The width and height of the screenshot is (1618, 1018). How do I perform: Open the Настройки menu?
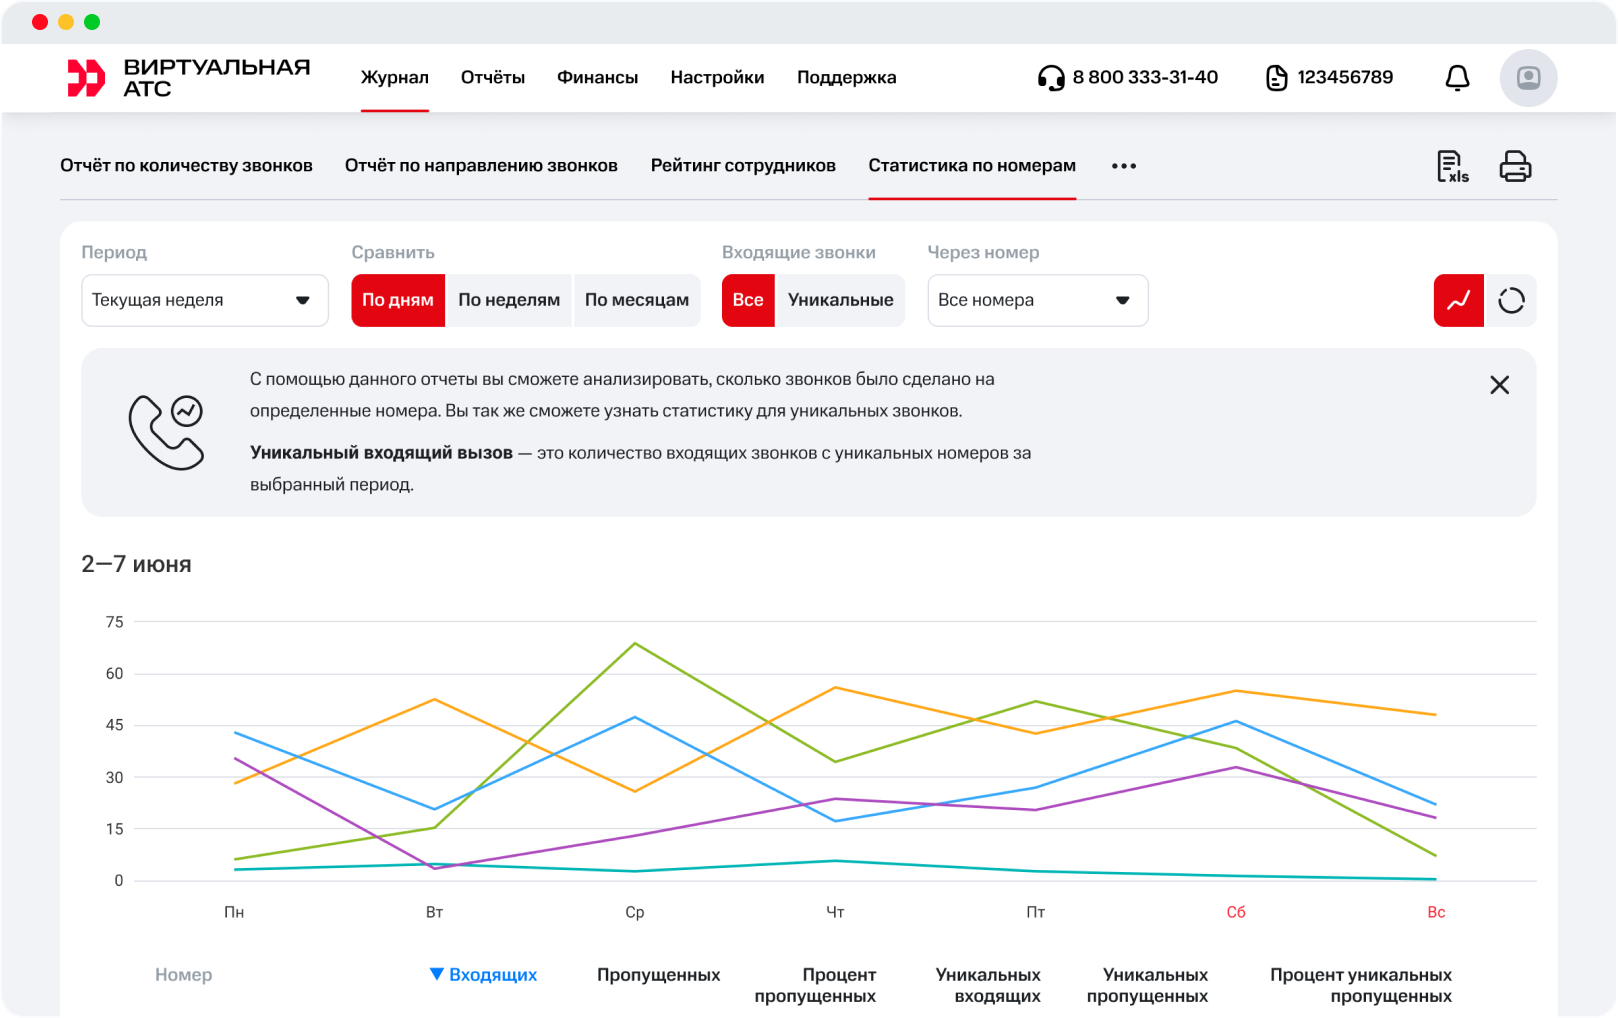717,78
